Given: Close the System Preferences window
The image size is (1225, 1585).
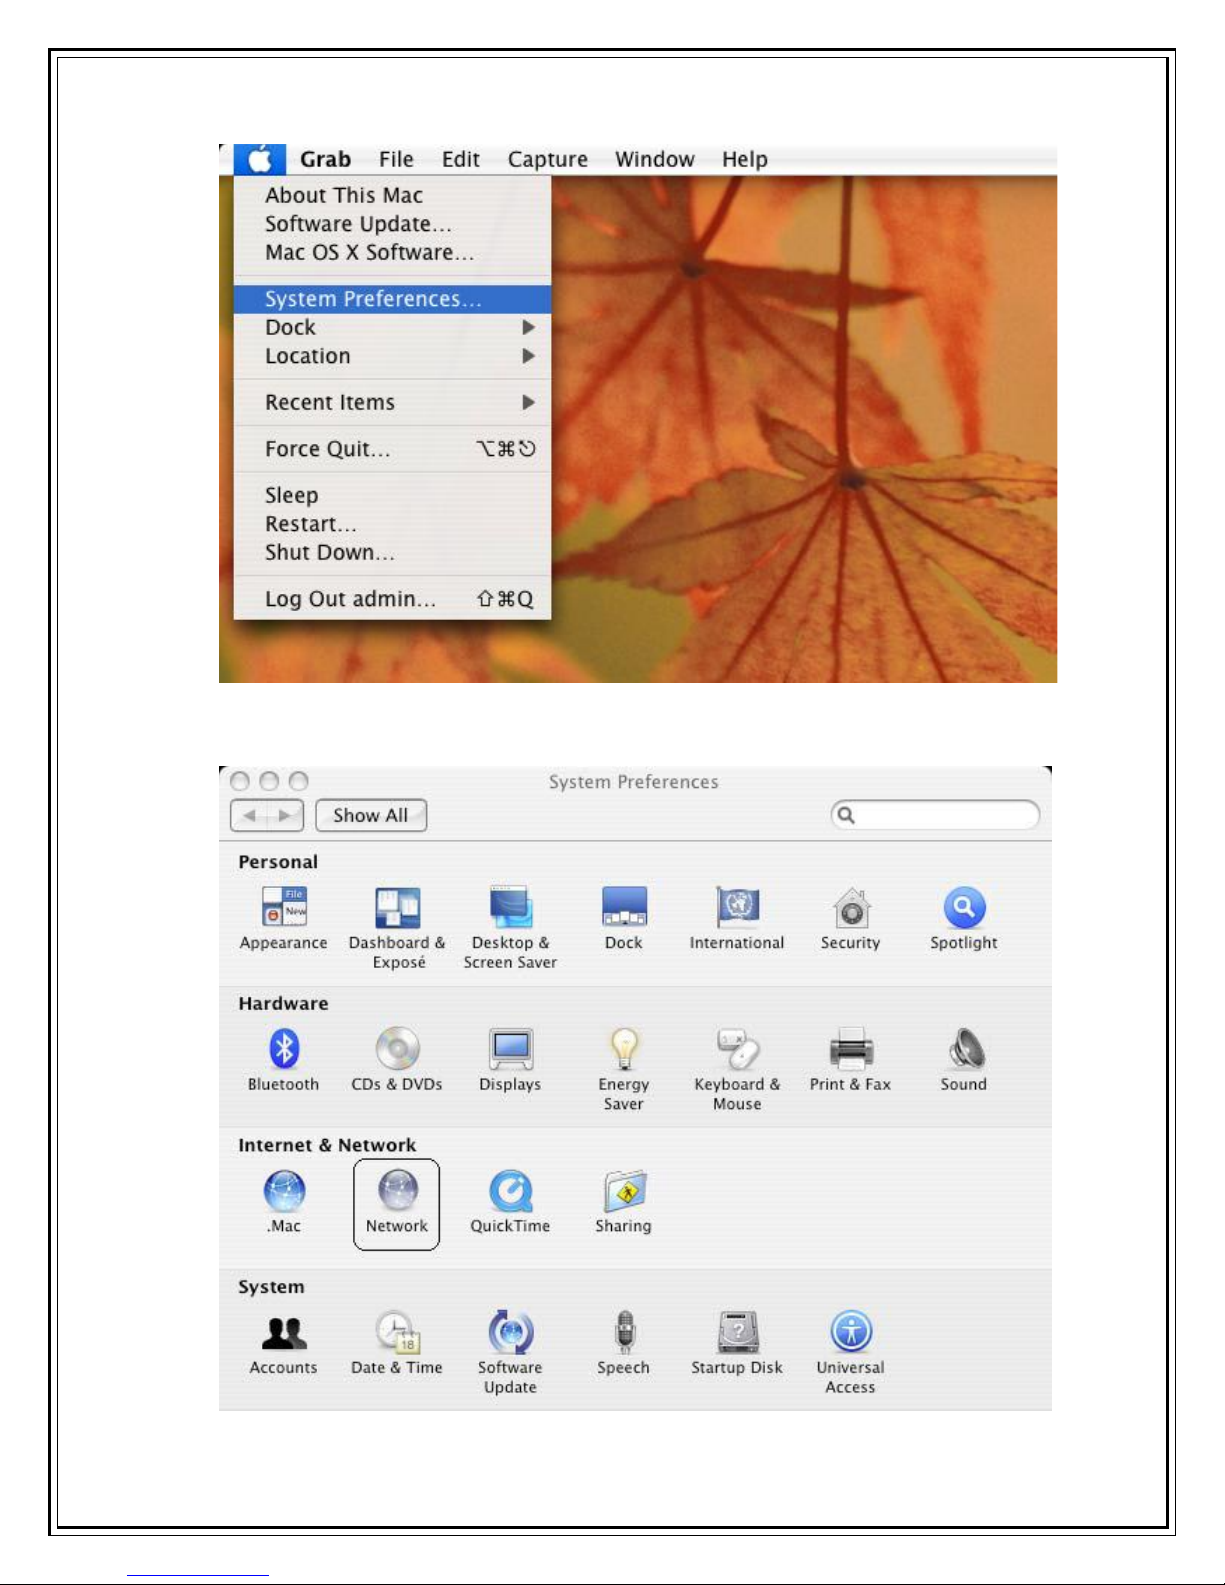Looking at the screenshot, I should [240, 780].
